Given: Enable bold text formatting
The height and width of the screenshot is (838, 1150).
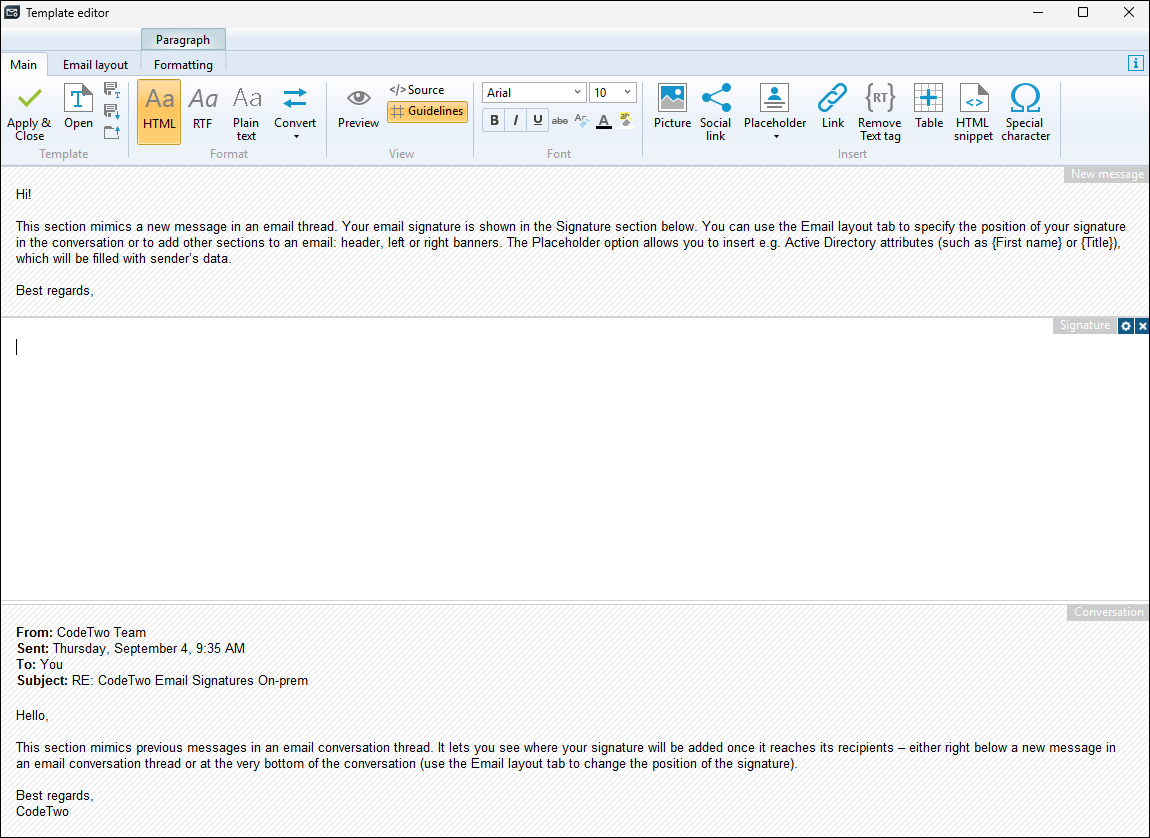Looking at the screenshot, I should coord(493,120).
